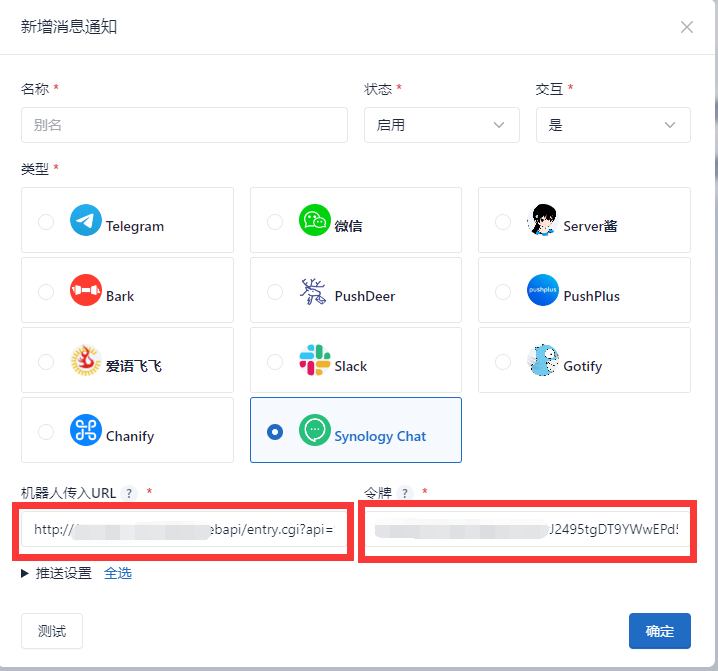Expand the 推送设置 section triangle
This screenshot has width=718, height=671.
[x=25, y=573]
